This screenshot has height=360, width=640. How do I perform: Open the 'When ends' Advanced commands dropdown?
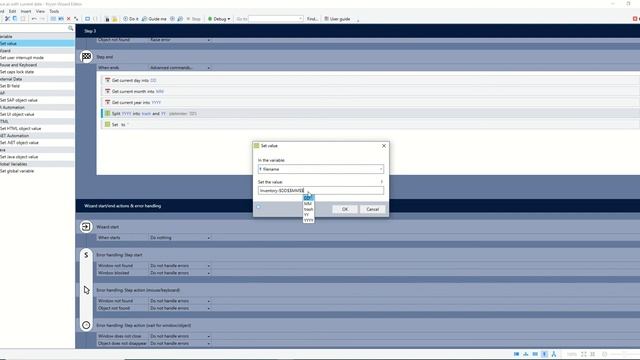180,67
